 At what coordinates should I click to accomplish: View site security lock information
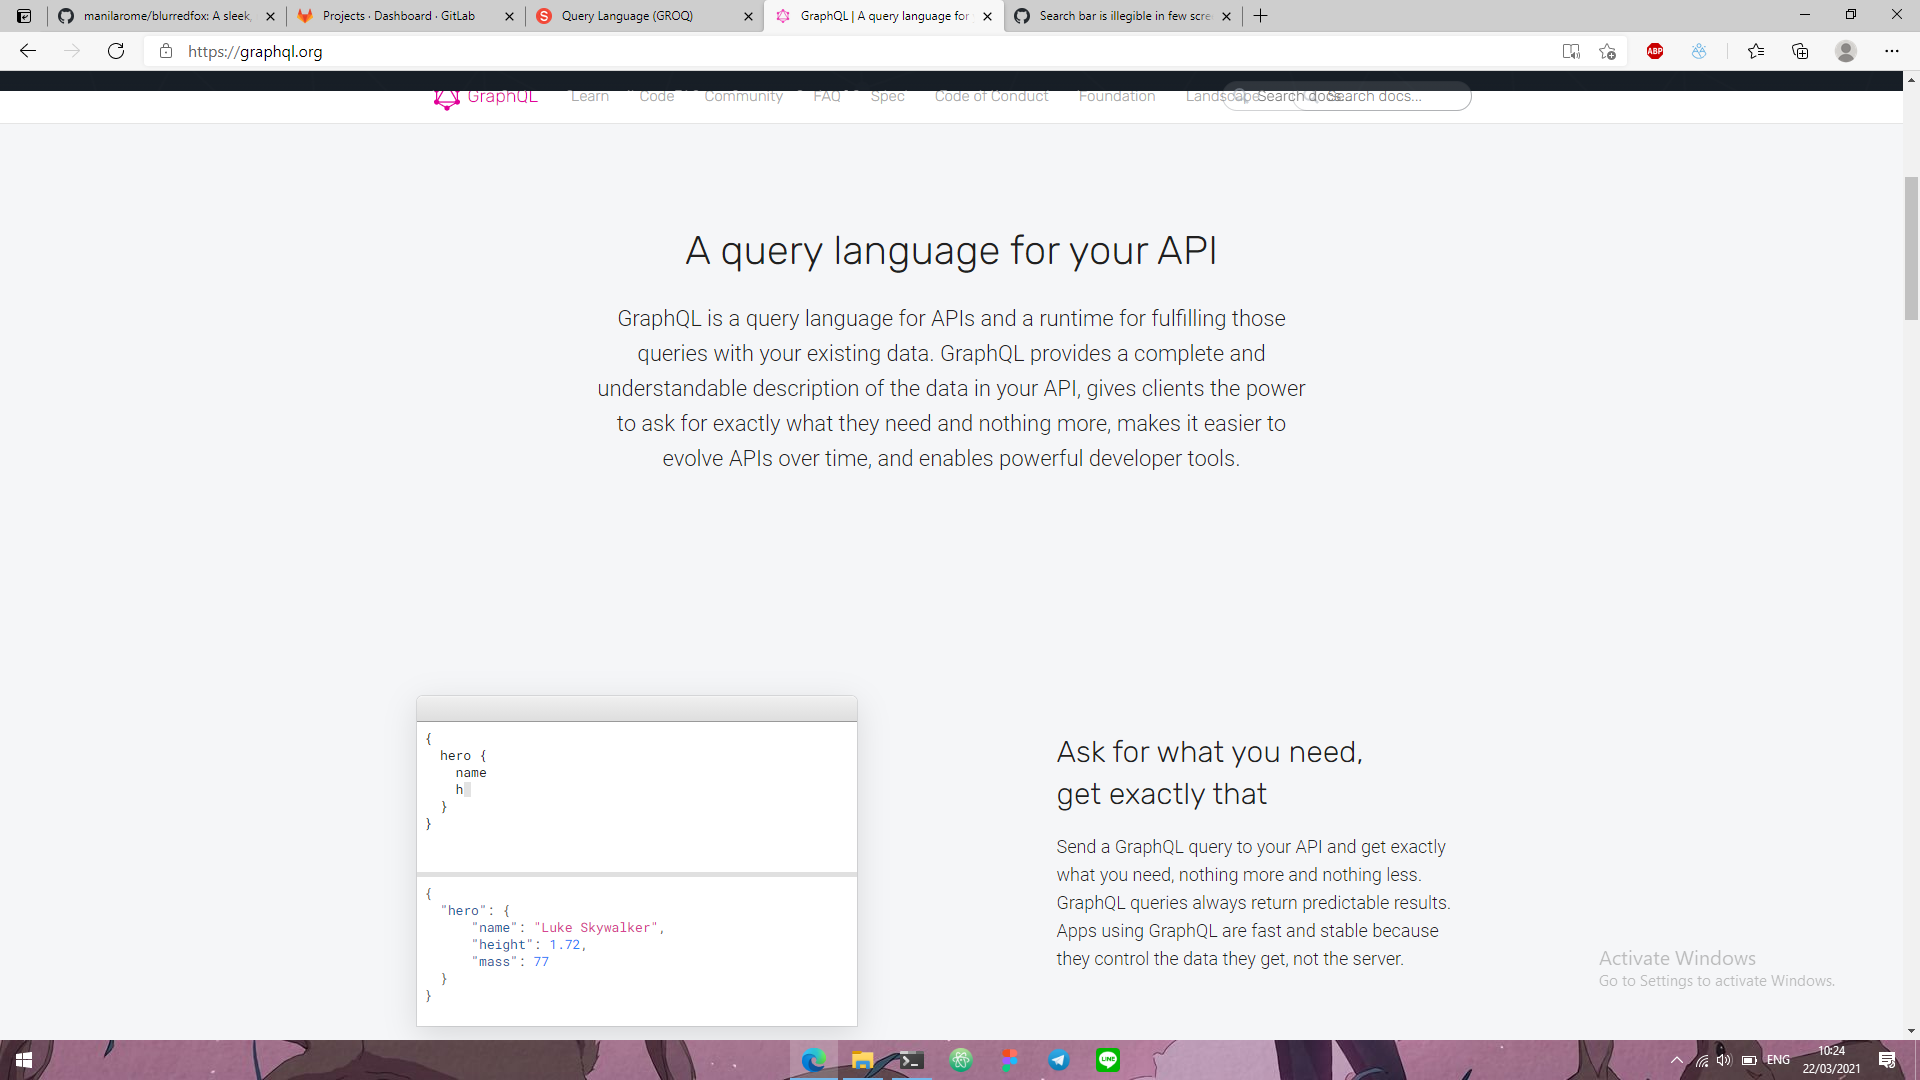point(166,51)
